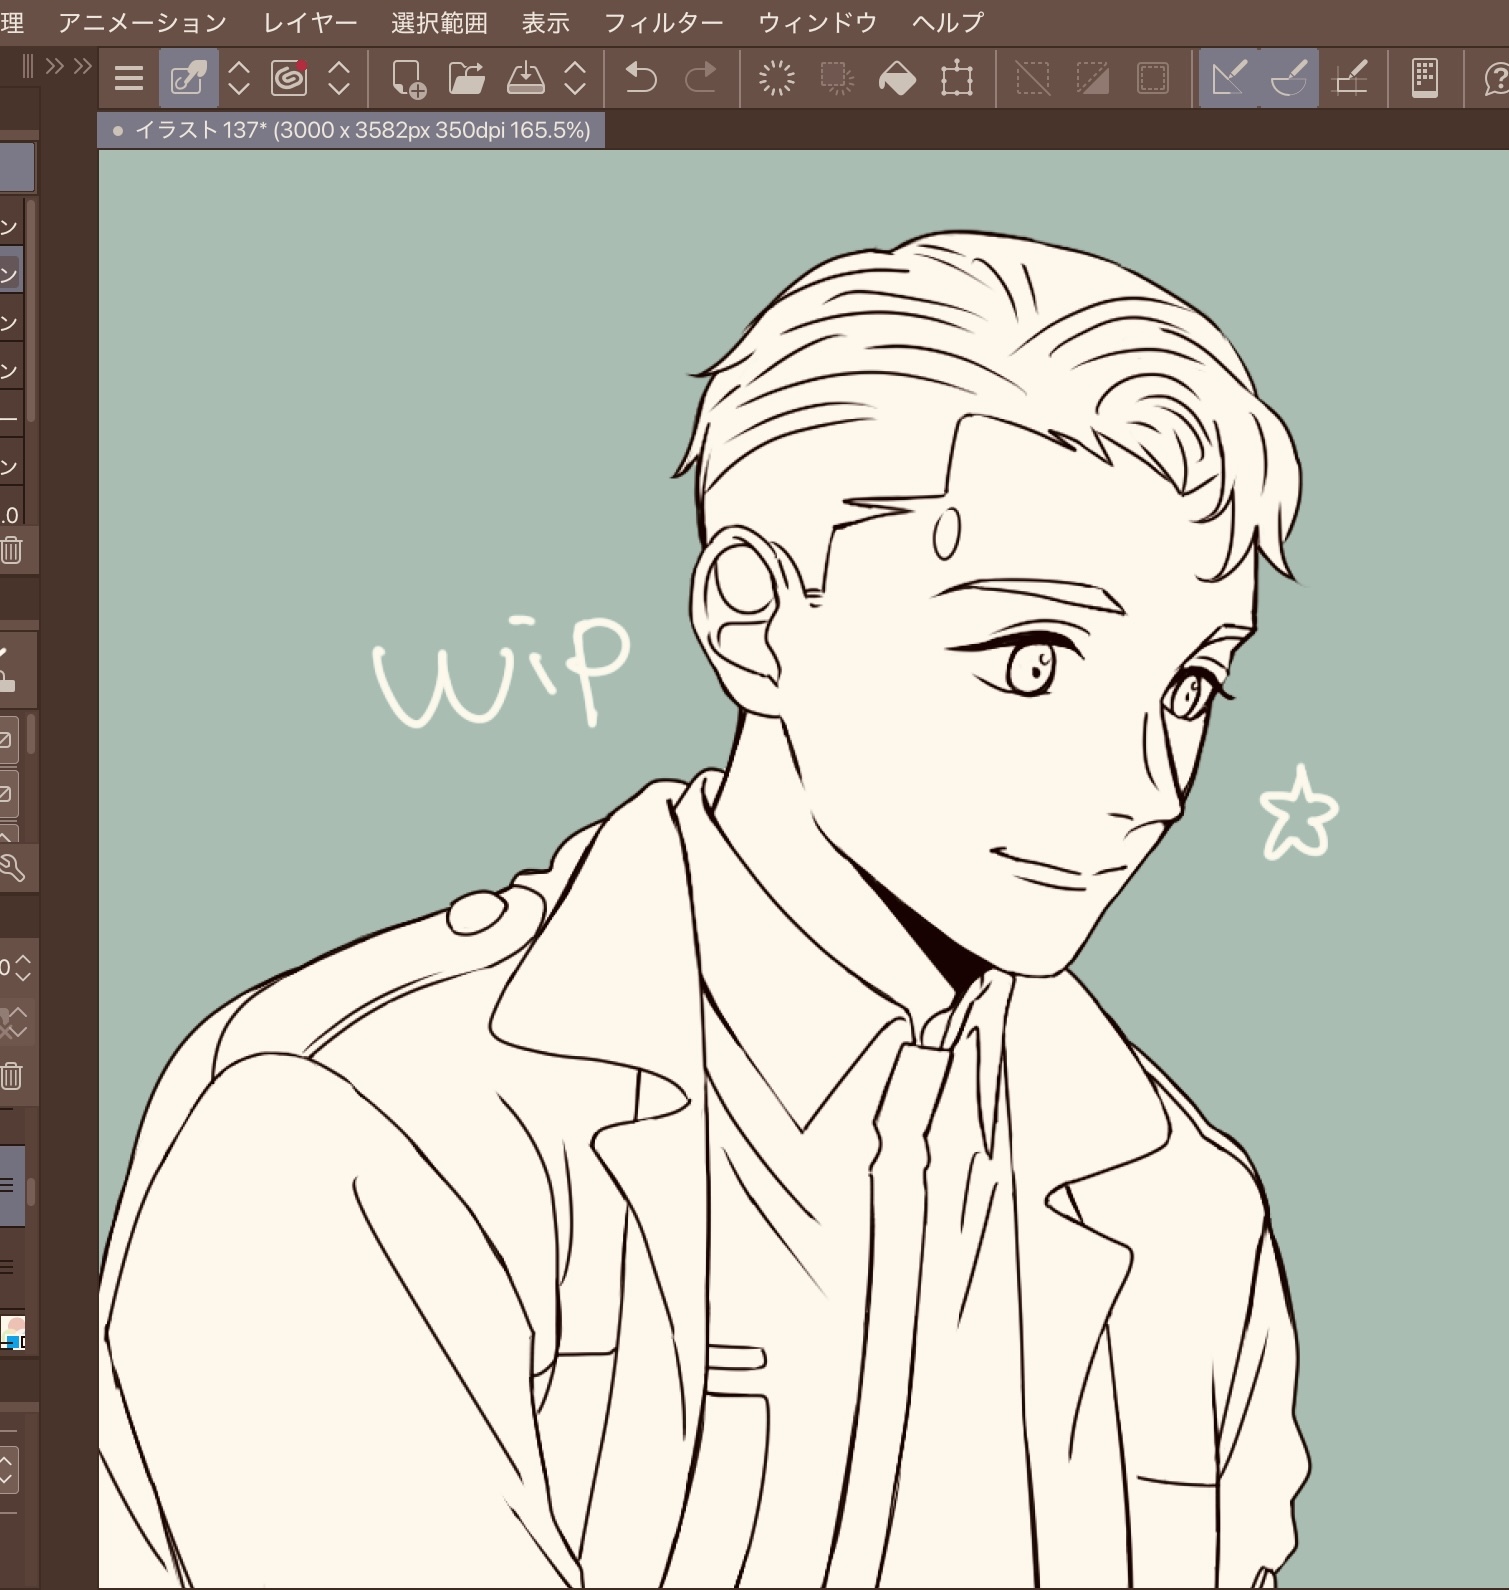The image size is (1509, 1590).
Task: Open the hamburger menu in the command bar
Action: click(129, 78)
